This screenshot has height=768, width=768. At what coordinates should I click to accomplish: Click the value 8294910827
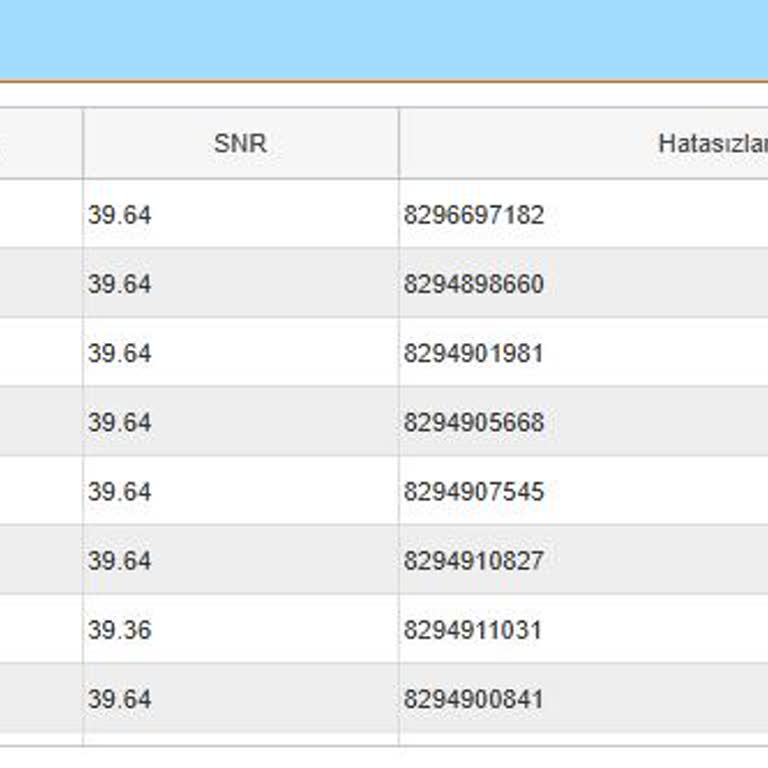click(x=474, y=560)
